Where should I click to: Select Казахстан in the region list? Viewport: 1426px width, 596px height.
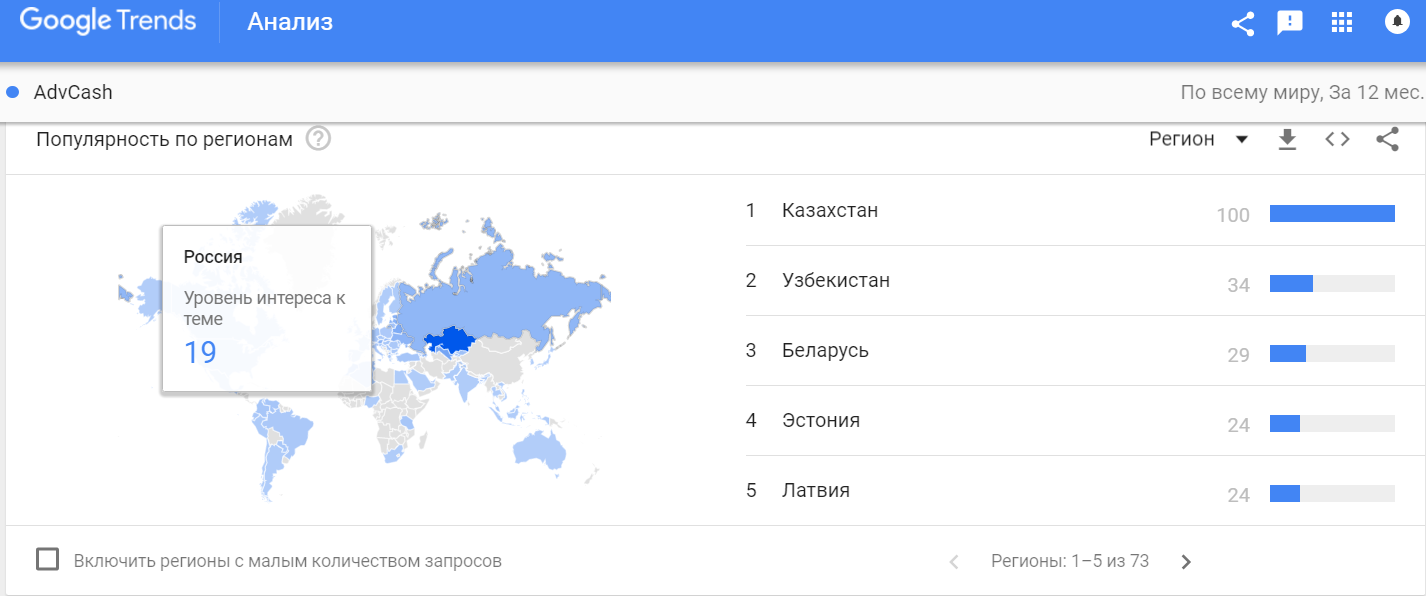click(x=830, y=211)
